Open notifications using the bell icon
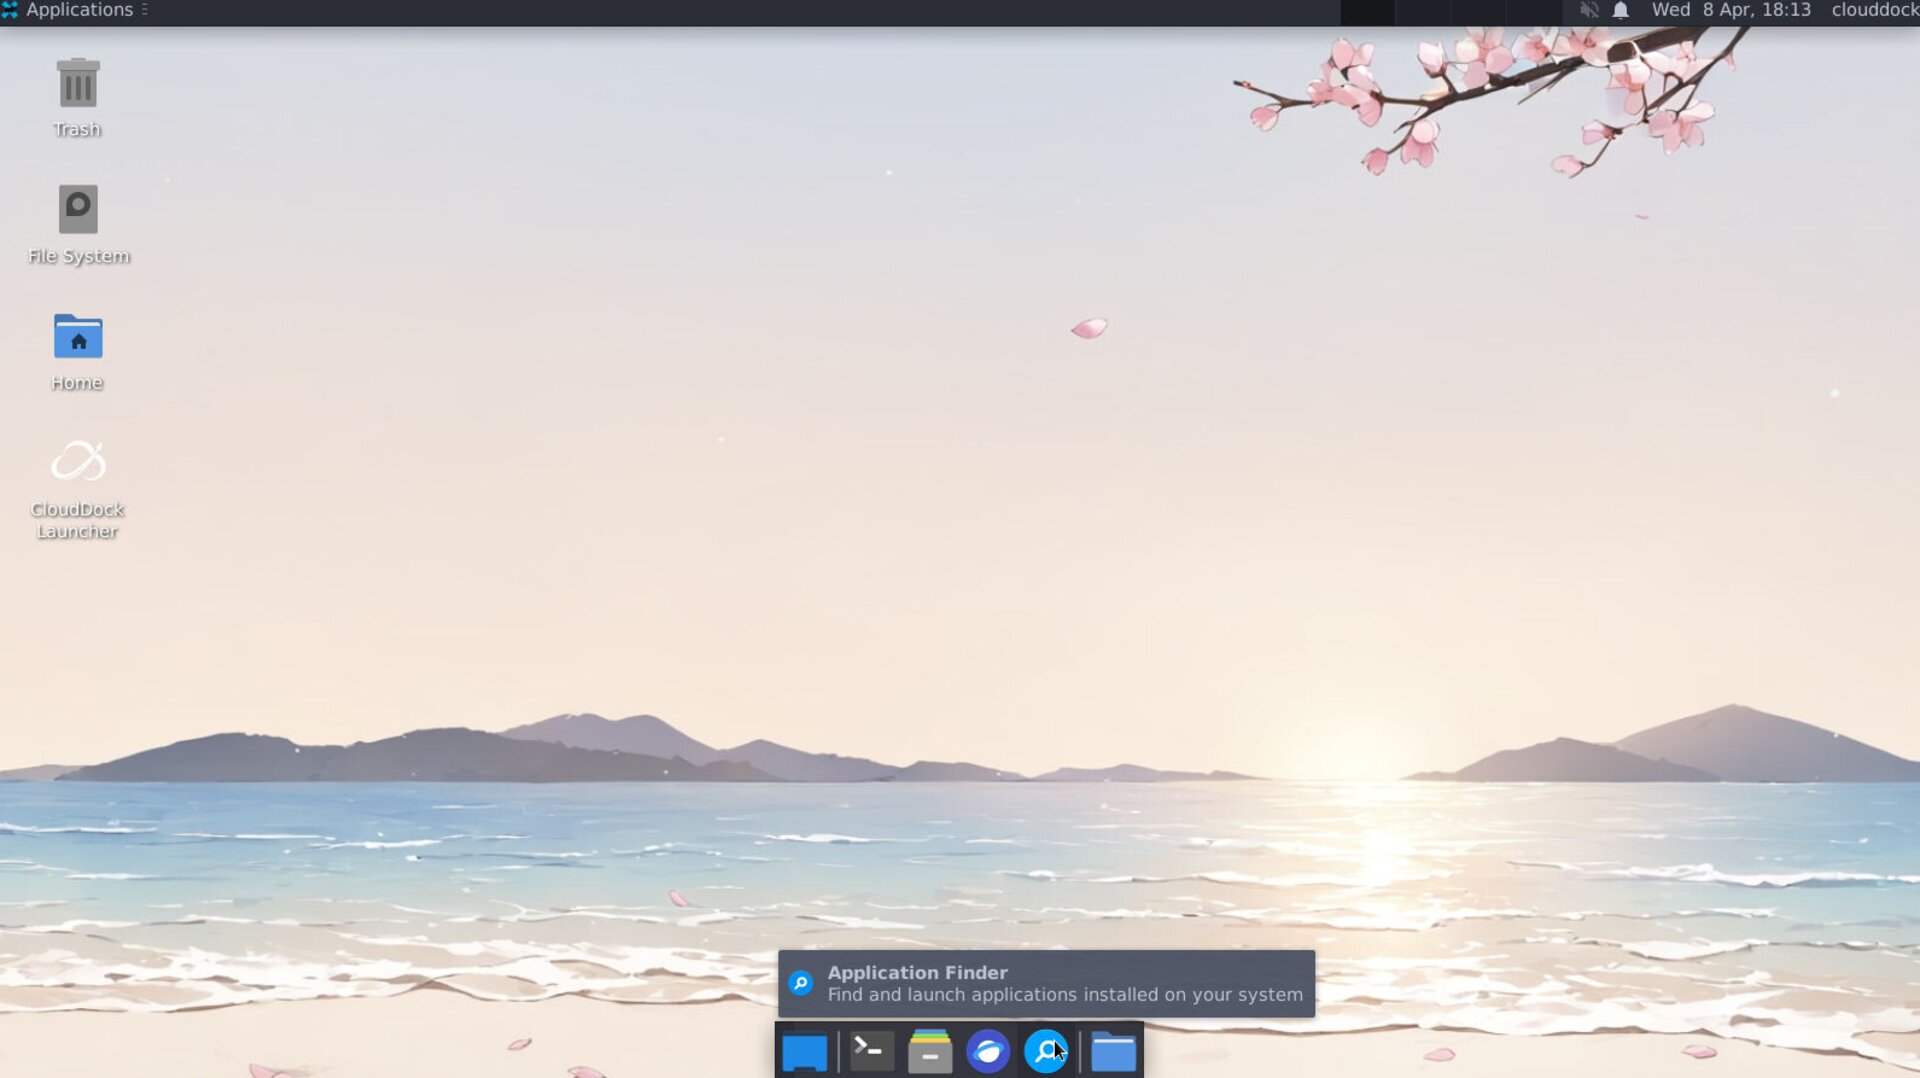Screen dimensions: 1920x1078 coord(1621,10)
